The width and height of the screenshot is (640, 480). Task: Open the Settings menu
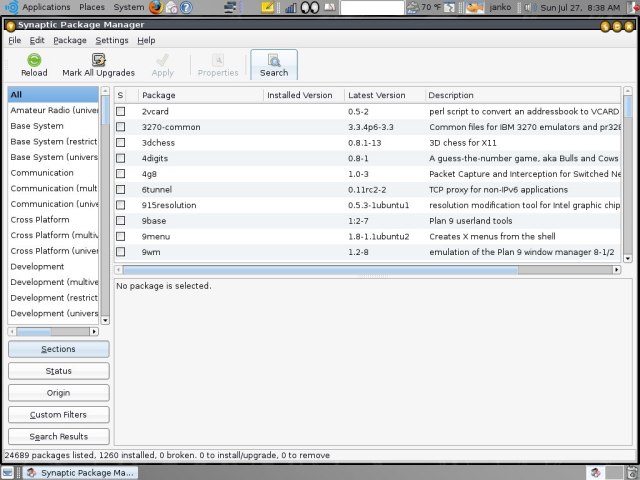(x=112, y=40)
